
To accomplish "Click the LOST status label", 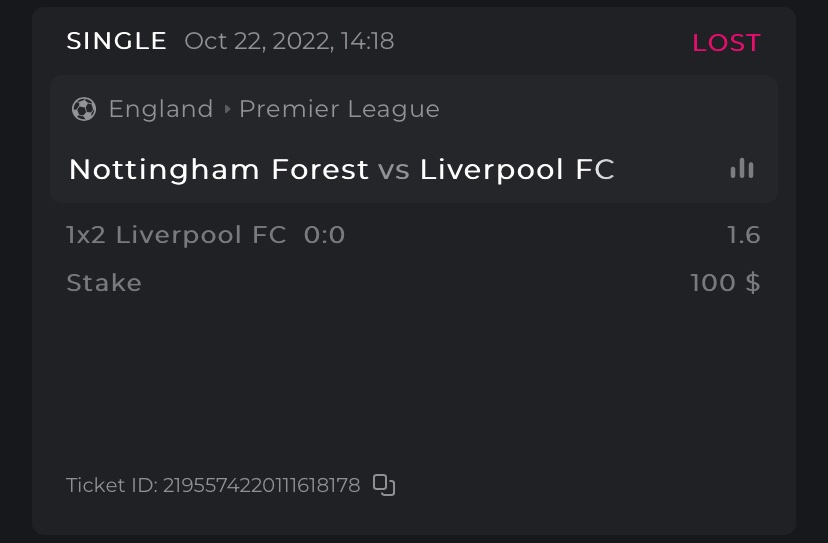I will tap(726, 43).
